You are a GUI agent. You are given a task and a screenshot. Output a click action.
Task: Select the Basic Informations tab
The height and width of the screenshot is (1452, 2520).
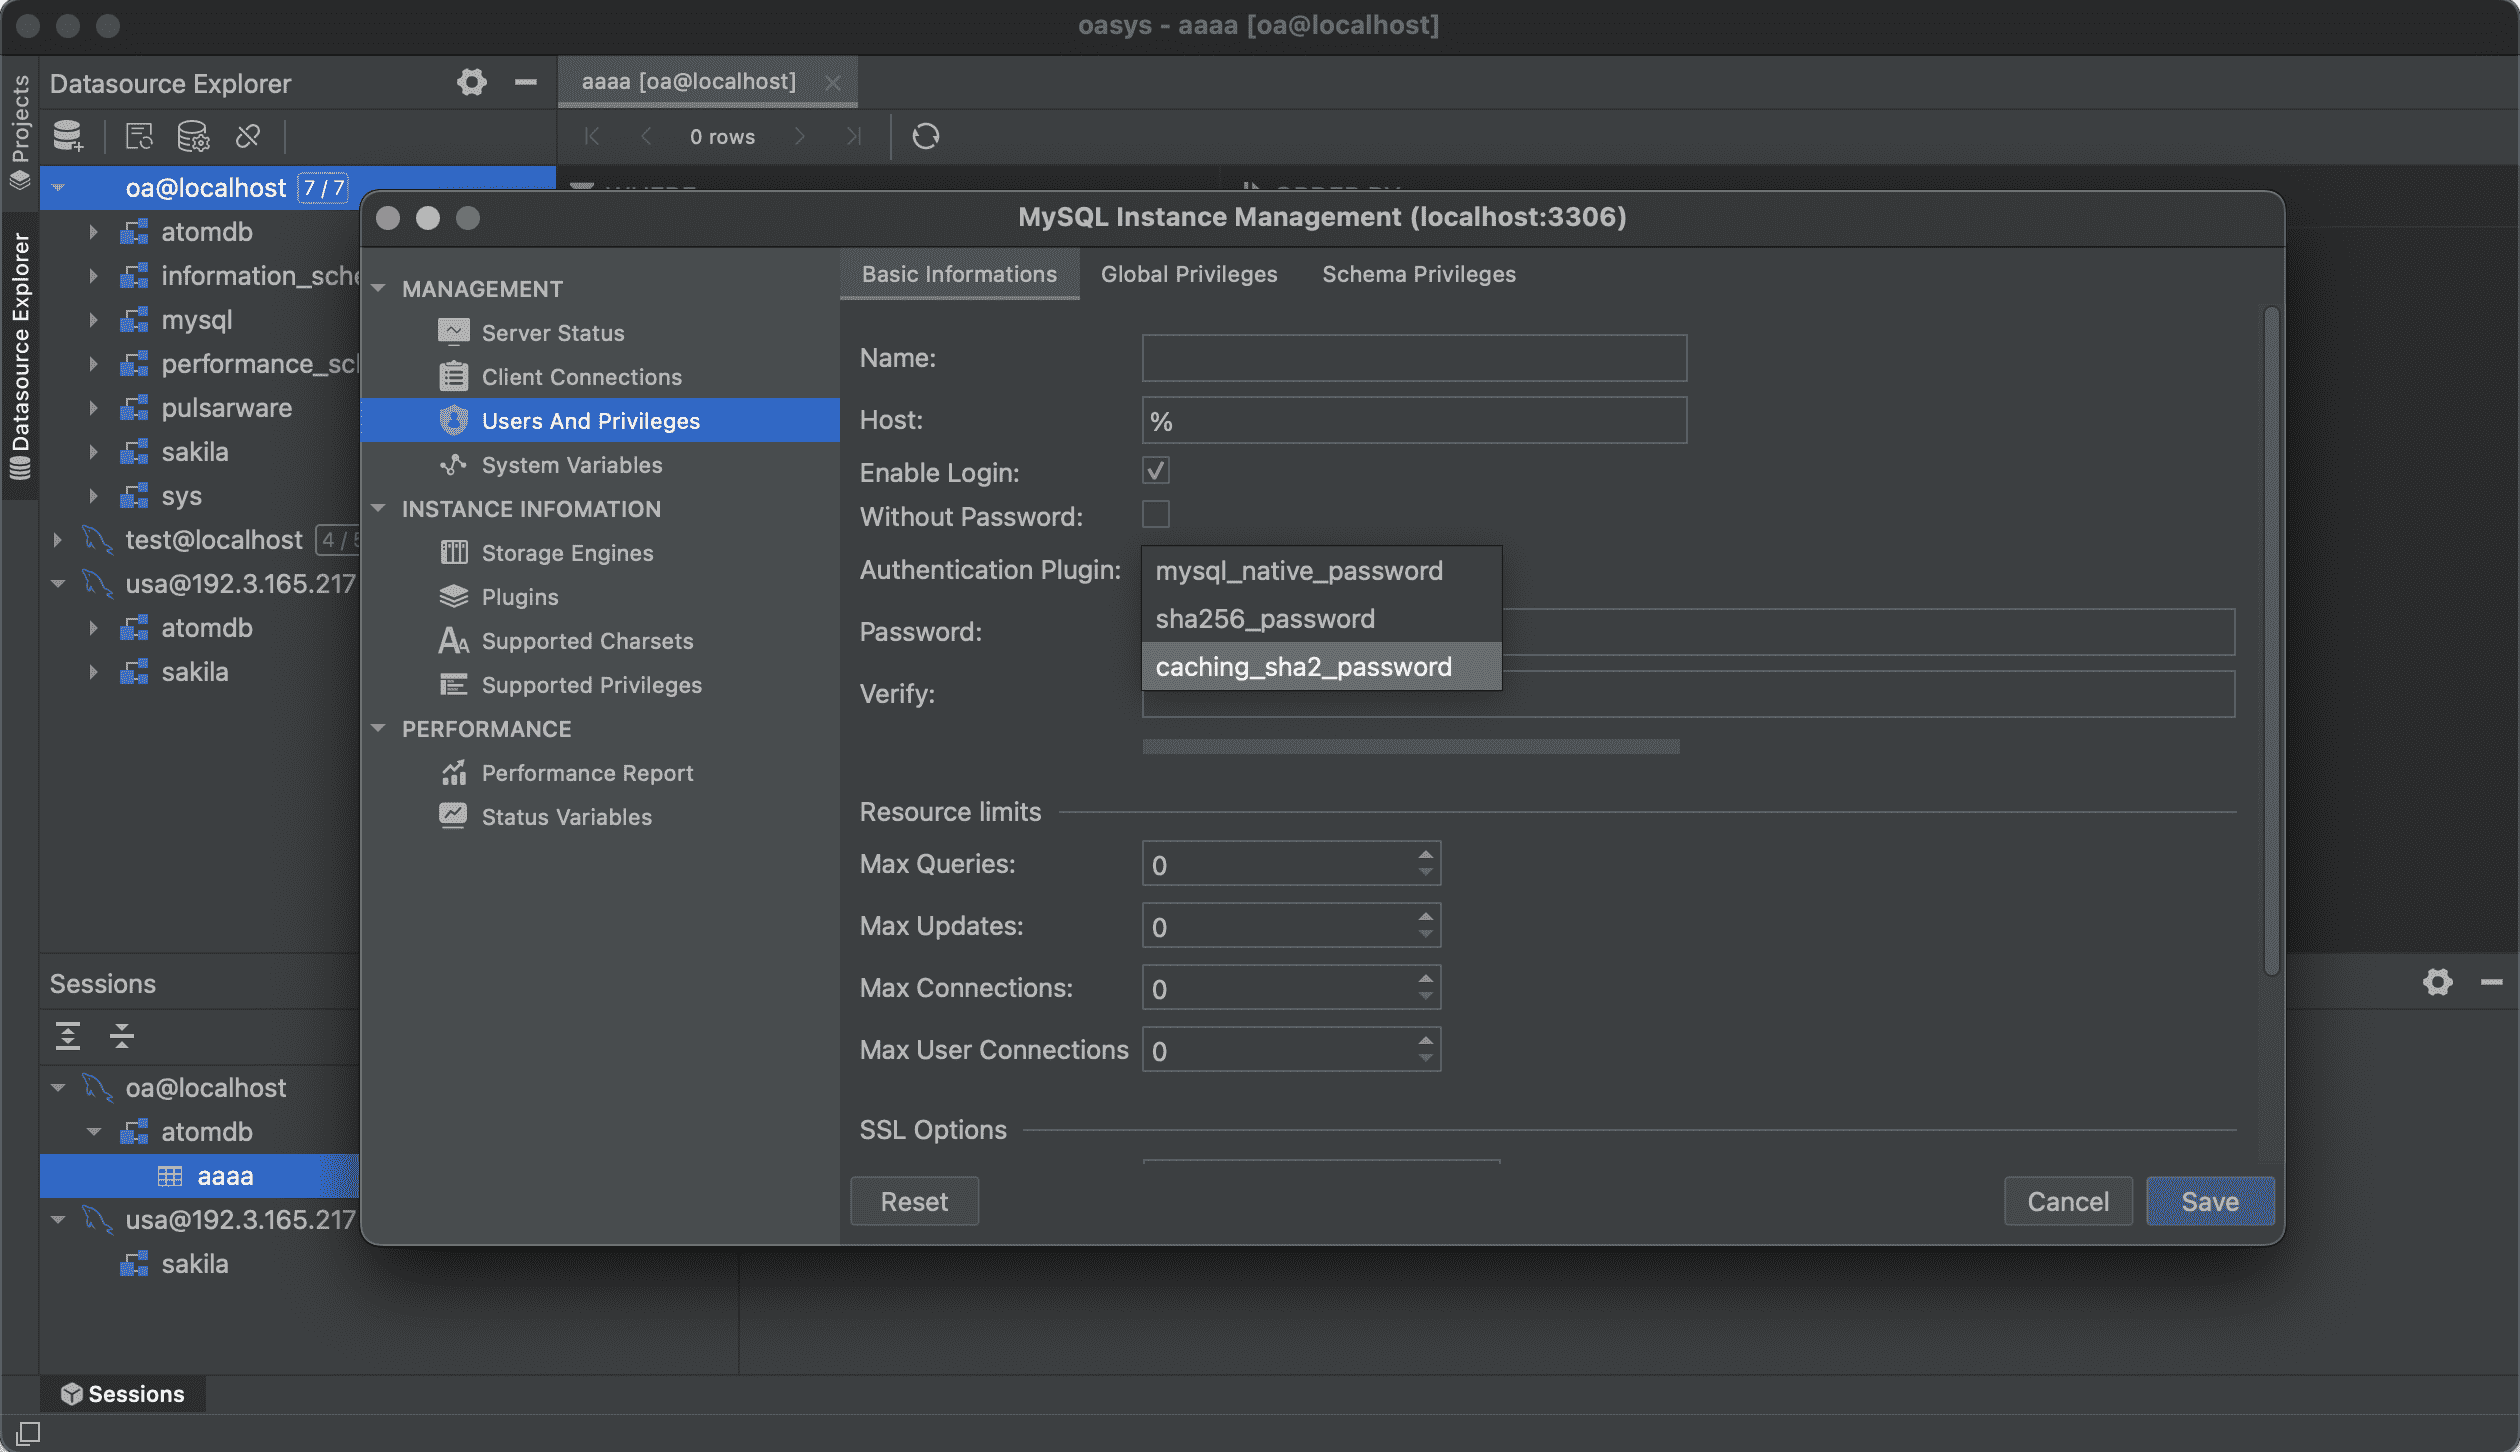959,274
